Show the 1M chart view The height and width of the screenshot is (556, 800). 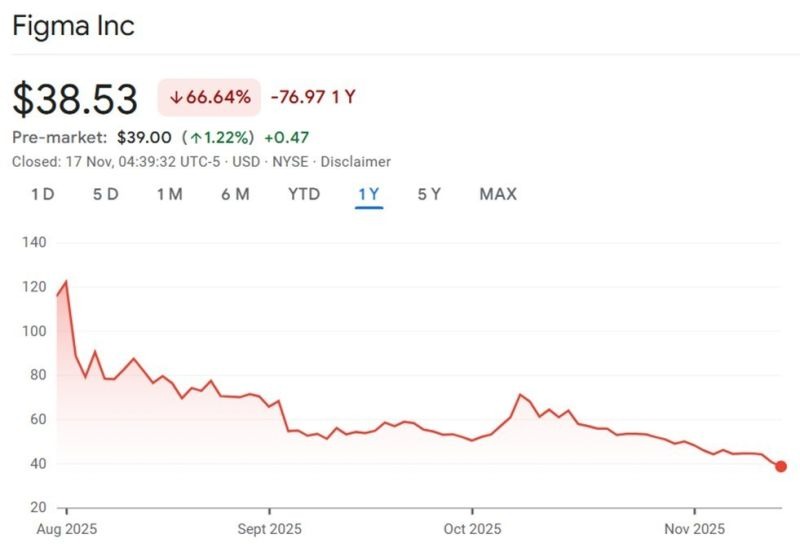coord(169,194)
